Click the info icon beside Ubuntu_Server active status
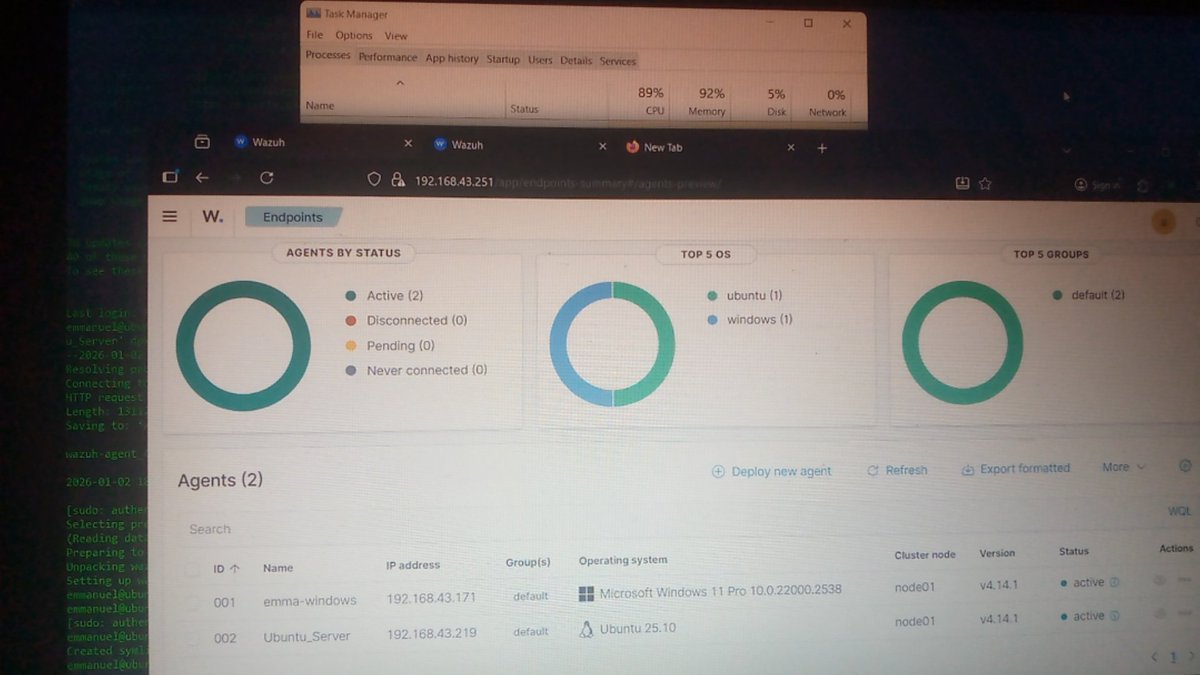This screenshot has width=1200, height=675. [x=1114, y=616]
